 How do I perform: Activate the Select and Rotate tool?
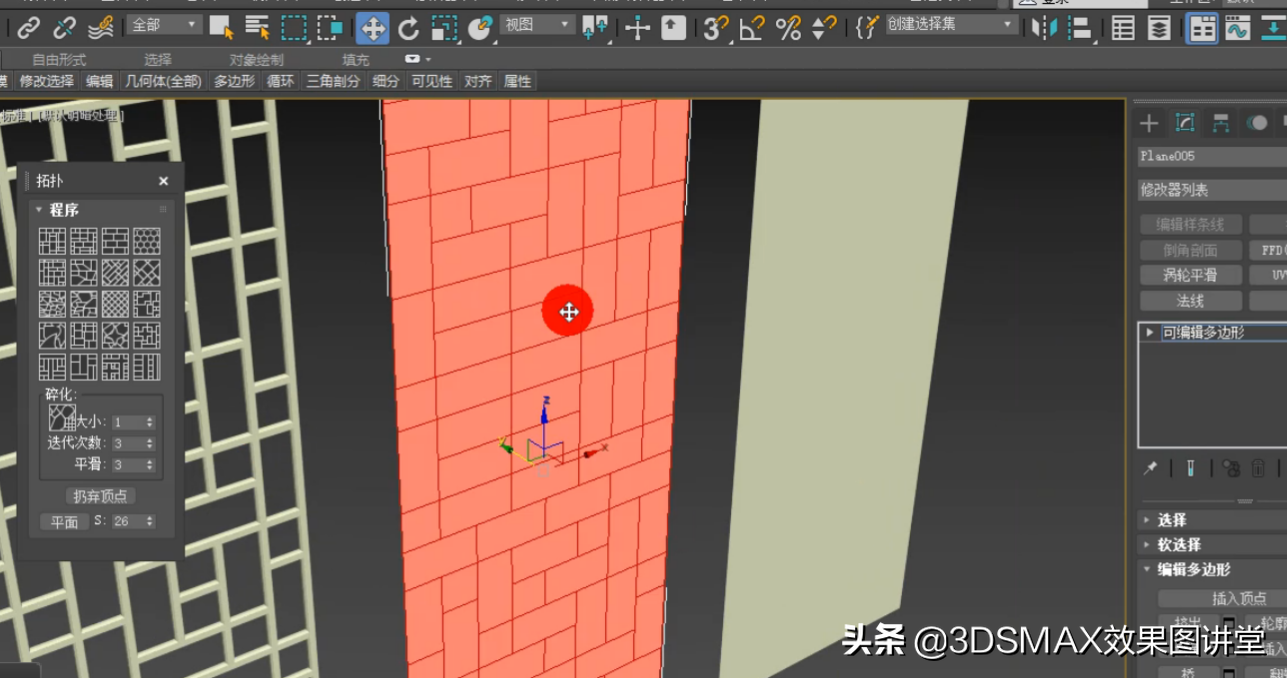click(408, 28)
